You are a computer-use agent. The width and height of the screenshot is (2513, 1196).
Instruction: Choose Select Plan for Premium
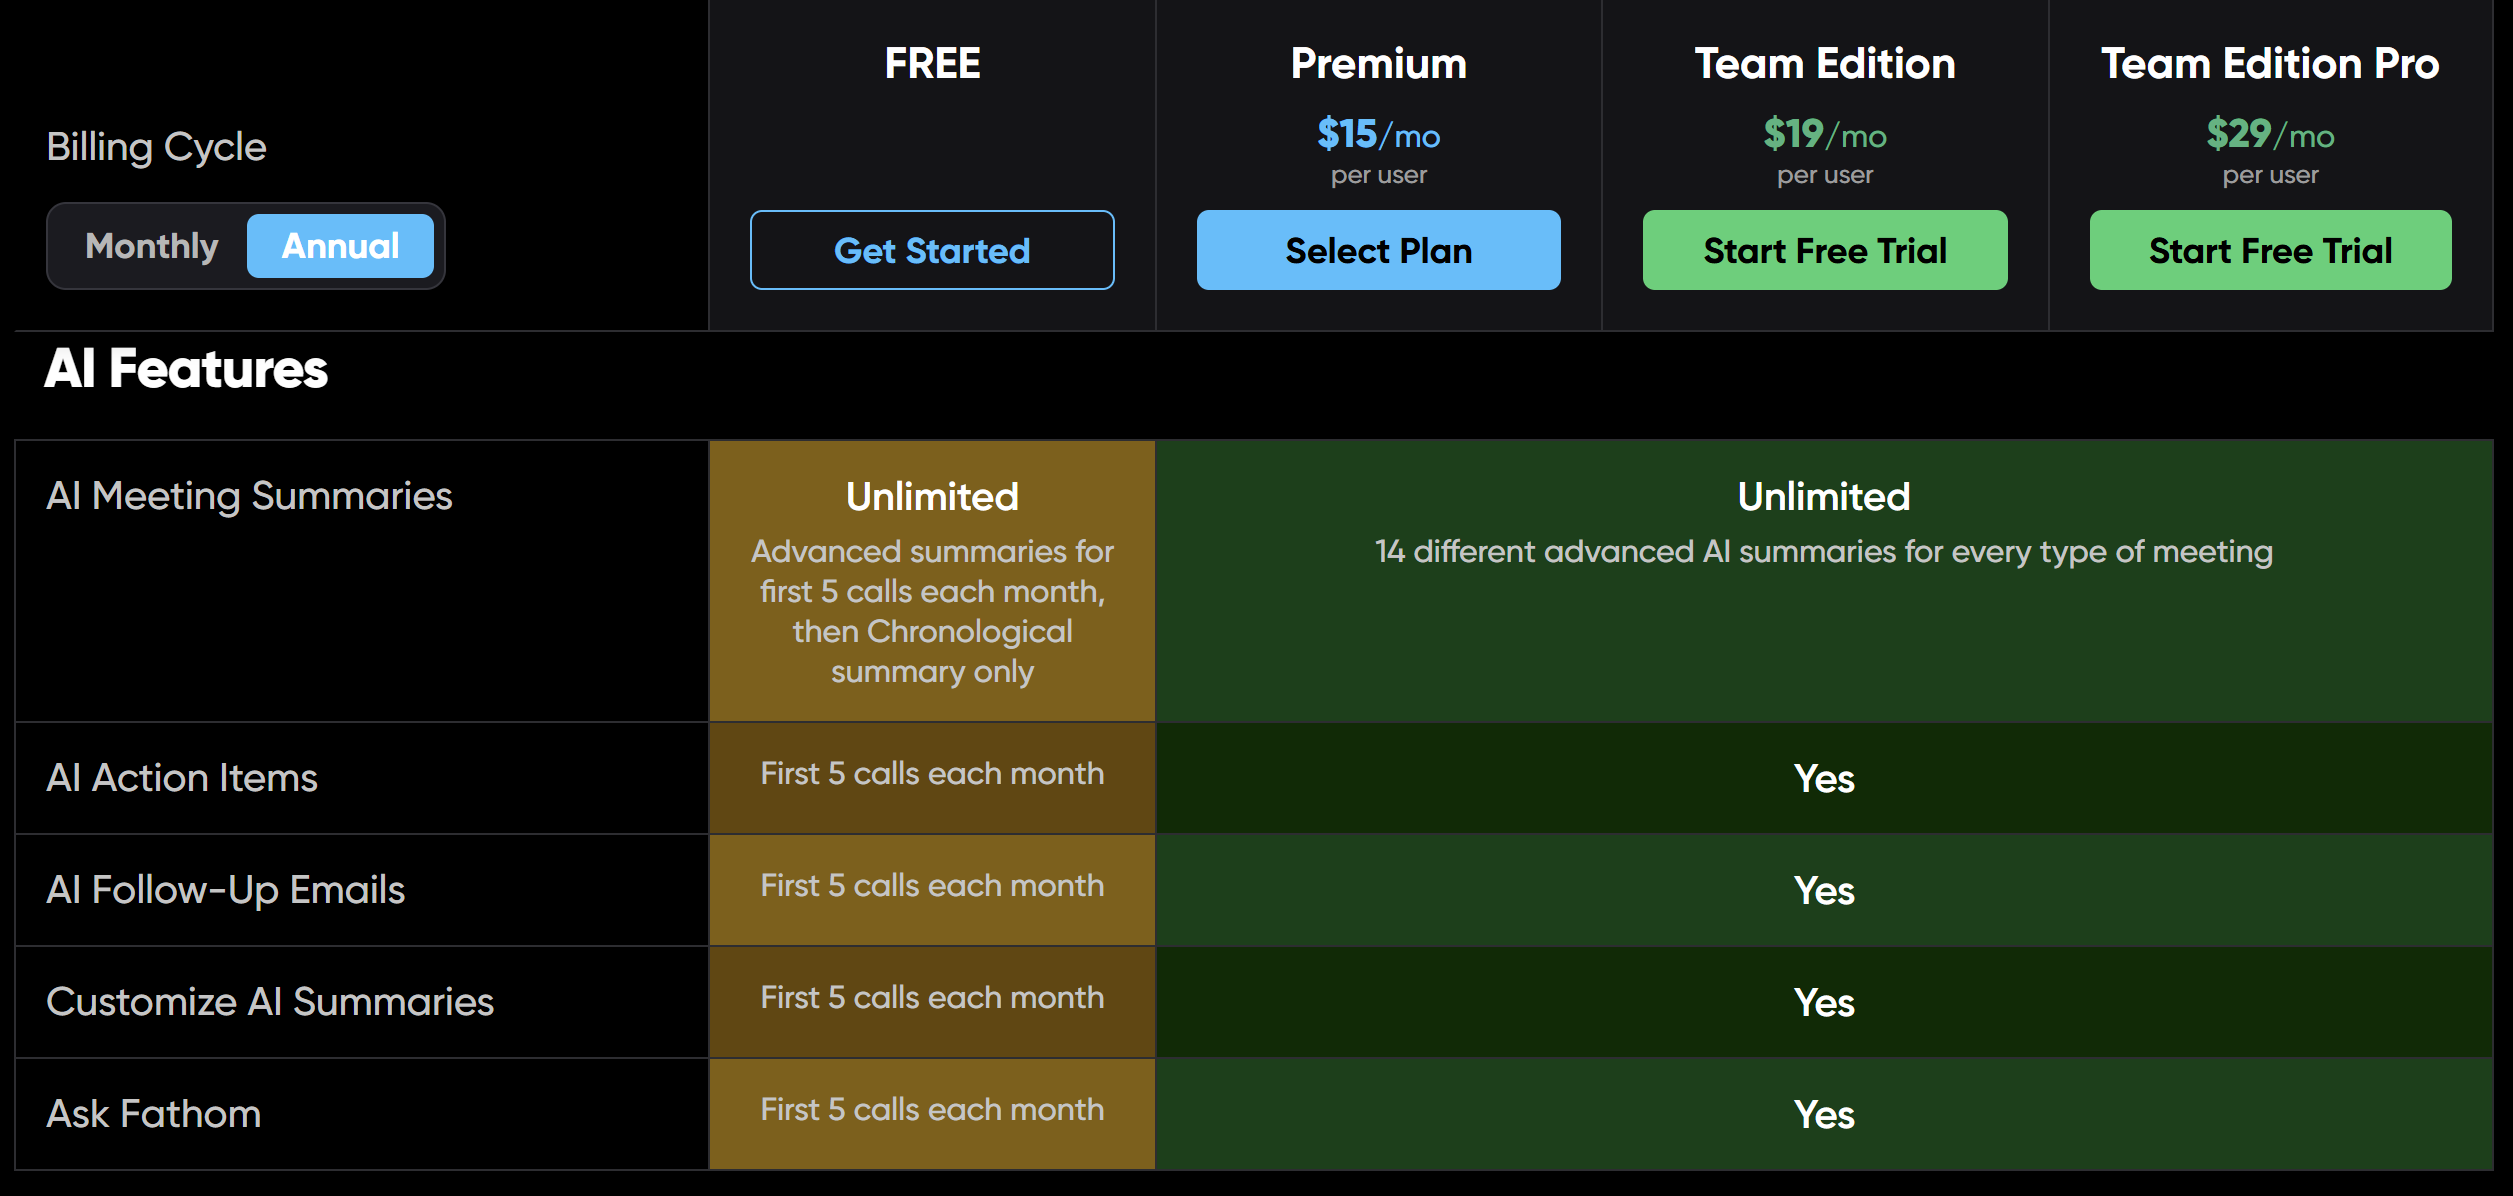pyautogui.click(x=1378, y=250)
